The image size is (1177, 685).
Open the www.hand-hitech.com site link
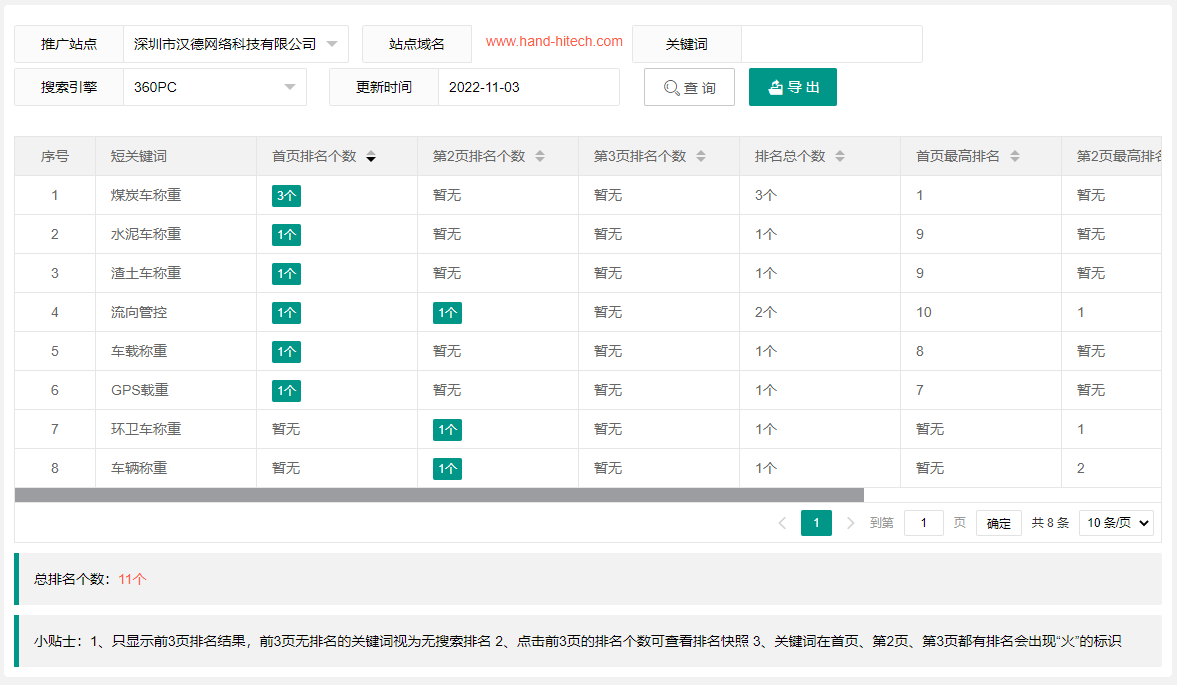(553, 42)
